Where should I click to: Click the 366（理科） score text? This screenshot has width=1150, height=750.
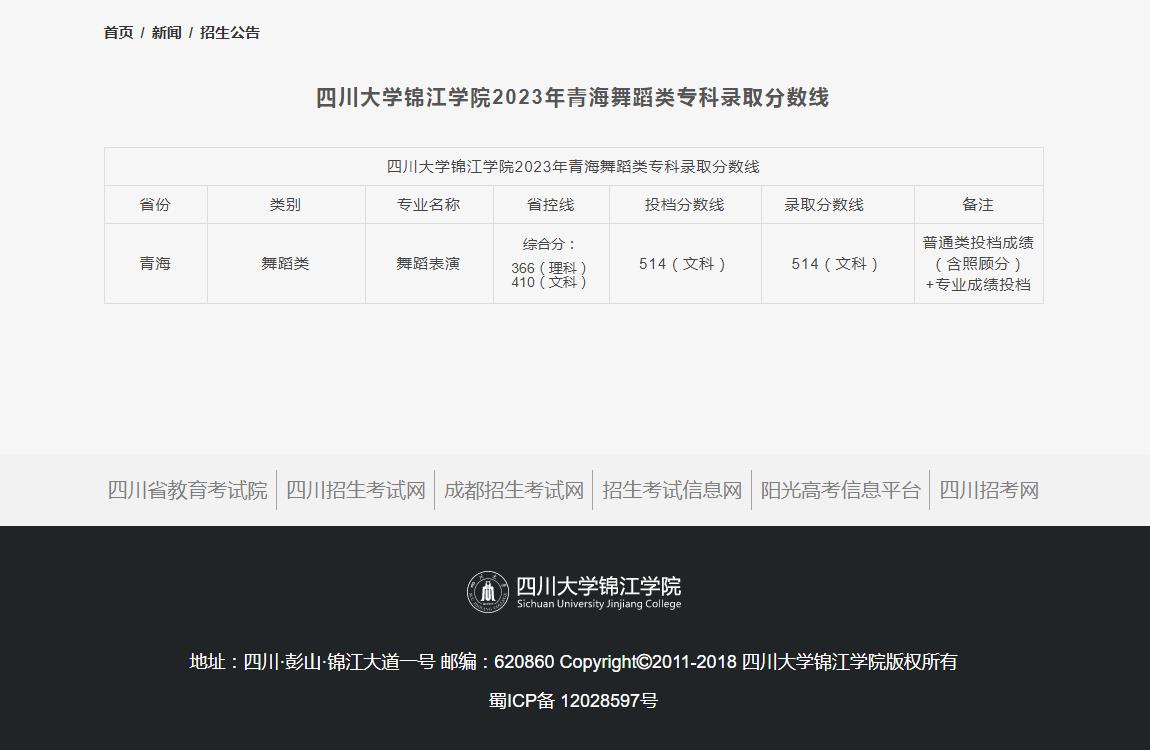[x=549, y=268]
